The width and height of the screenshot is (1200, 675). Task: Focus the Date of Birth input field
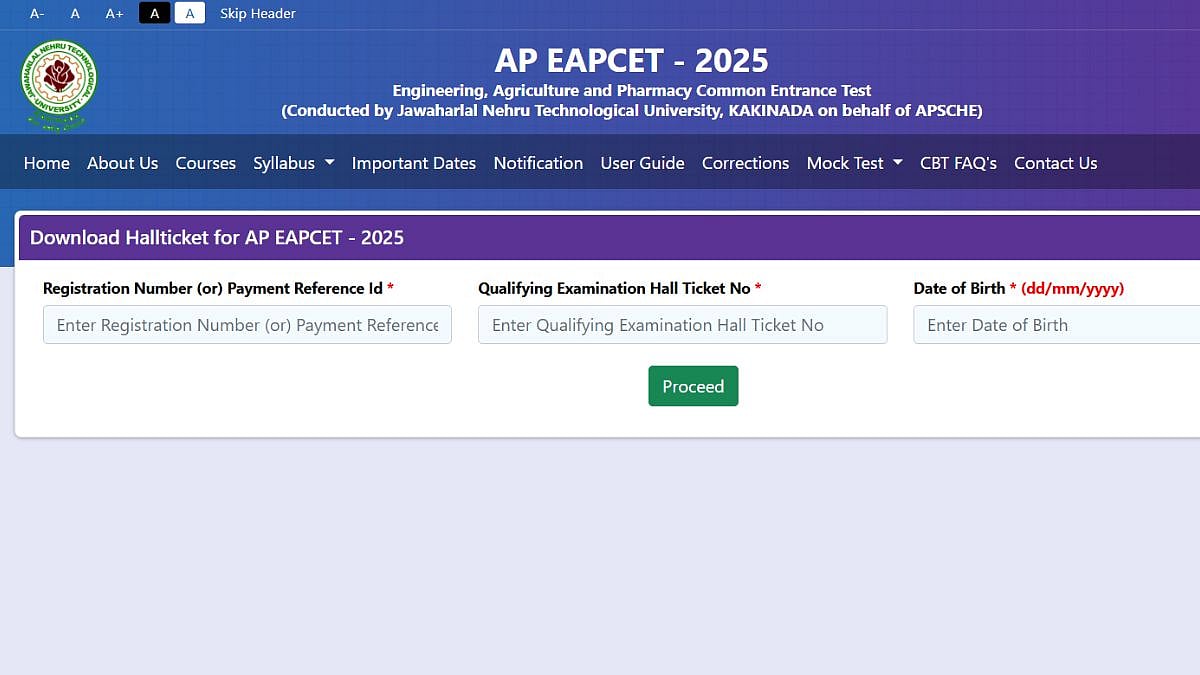[1057, 325]
